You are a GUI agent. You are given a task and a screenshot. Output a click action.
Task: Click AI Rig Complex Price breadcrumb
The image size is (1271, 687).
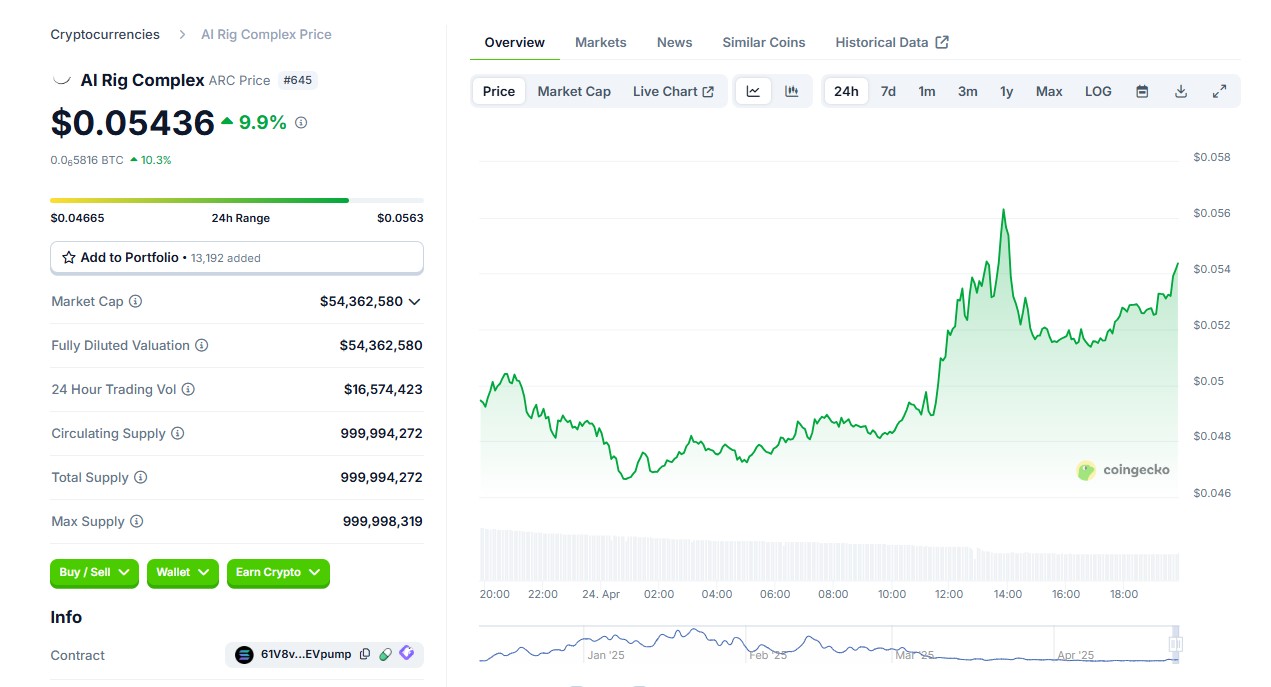click(266, 34)
